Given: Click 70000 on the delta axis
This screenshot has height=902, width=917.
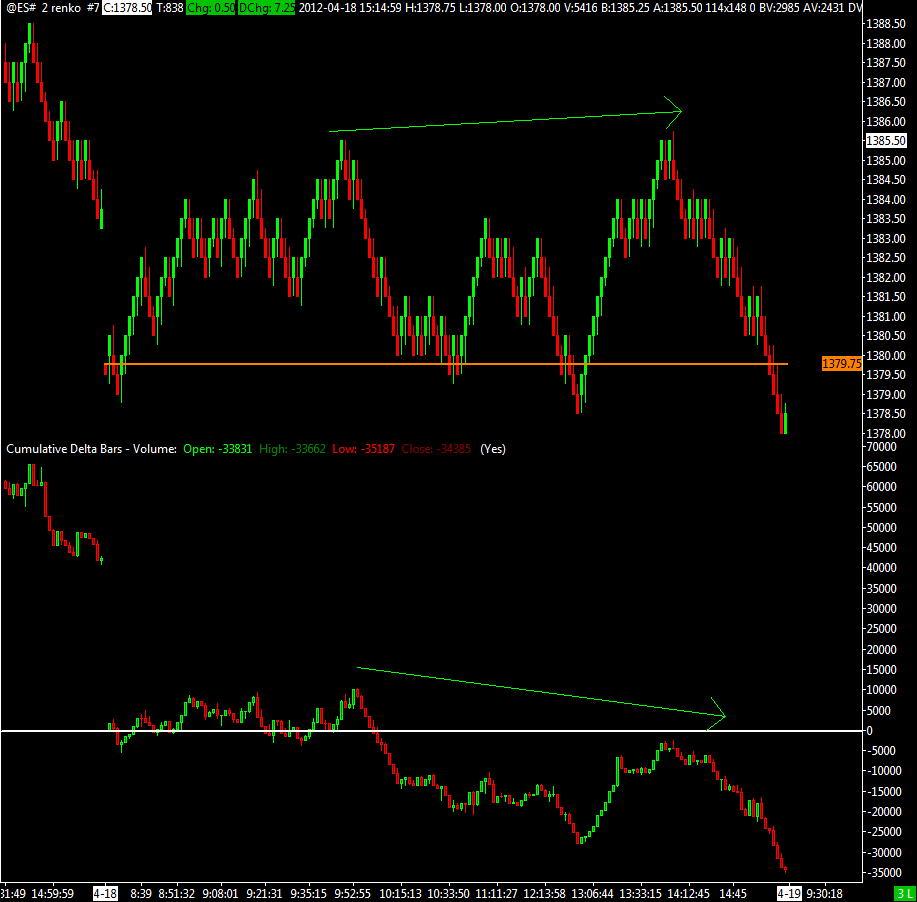Looking at the screenshot, I should pos(882,446).
